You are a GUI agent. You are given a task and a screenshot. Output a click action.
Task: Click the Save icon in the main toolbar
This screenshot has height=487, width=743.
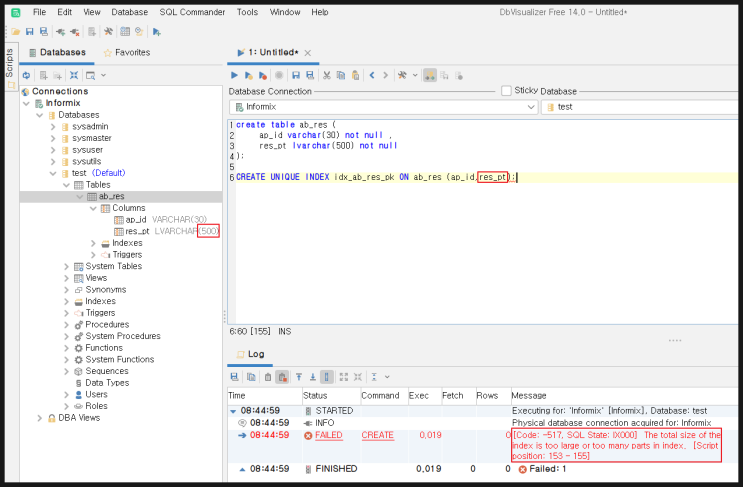[x=29, y=32]
